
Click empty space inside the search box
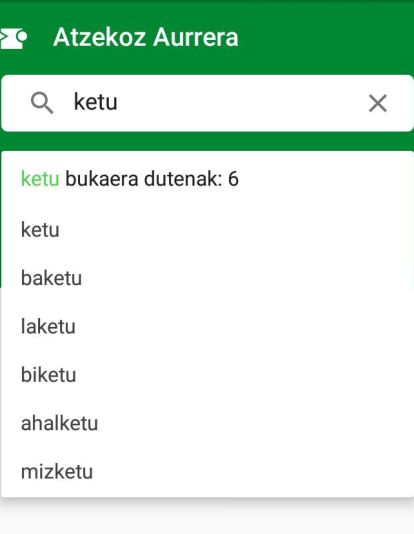point(238,103)
